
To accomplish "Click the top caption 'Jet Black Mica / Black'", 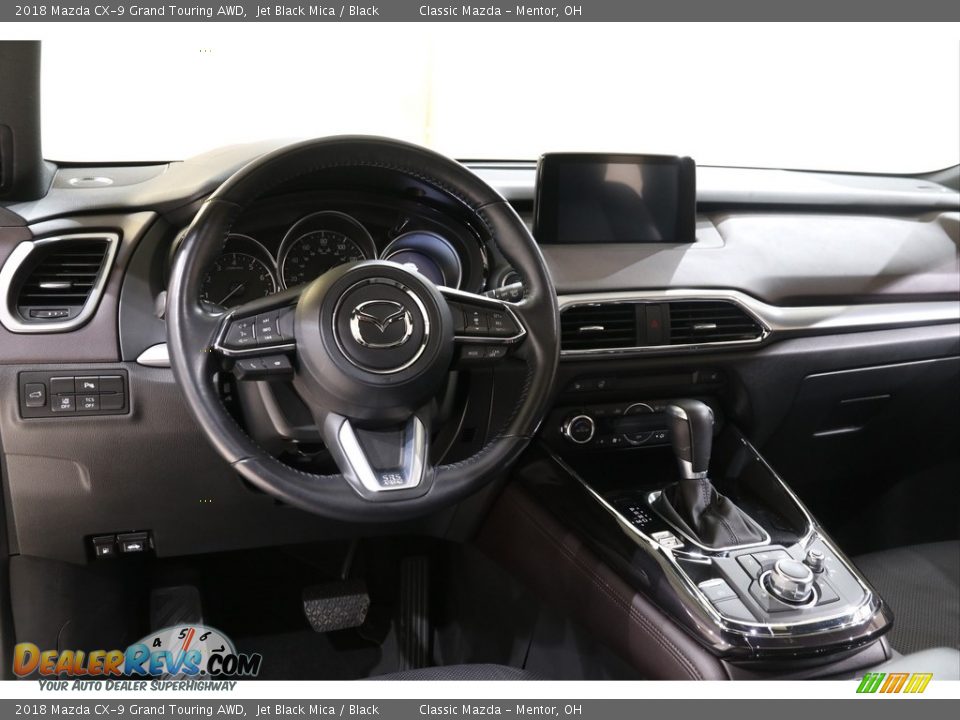I will (317, 10).
